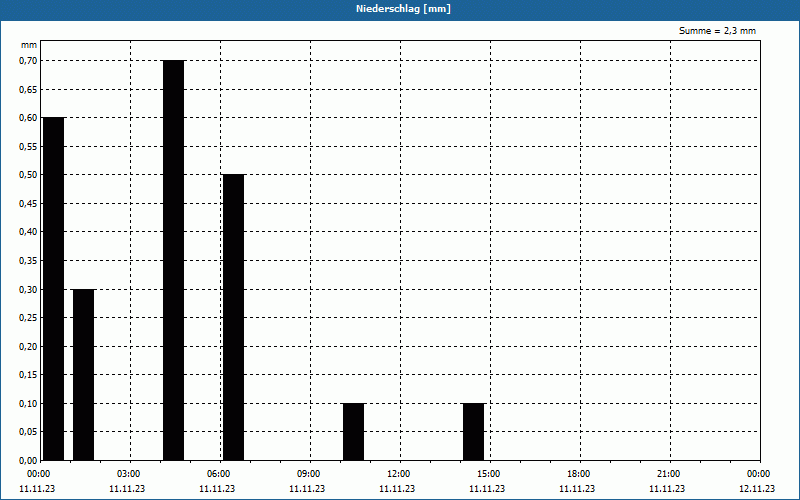
Task: Select the 12:00 time axis label
Action: (x=398, y=474)
